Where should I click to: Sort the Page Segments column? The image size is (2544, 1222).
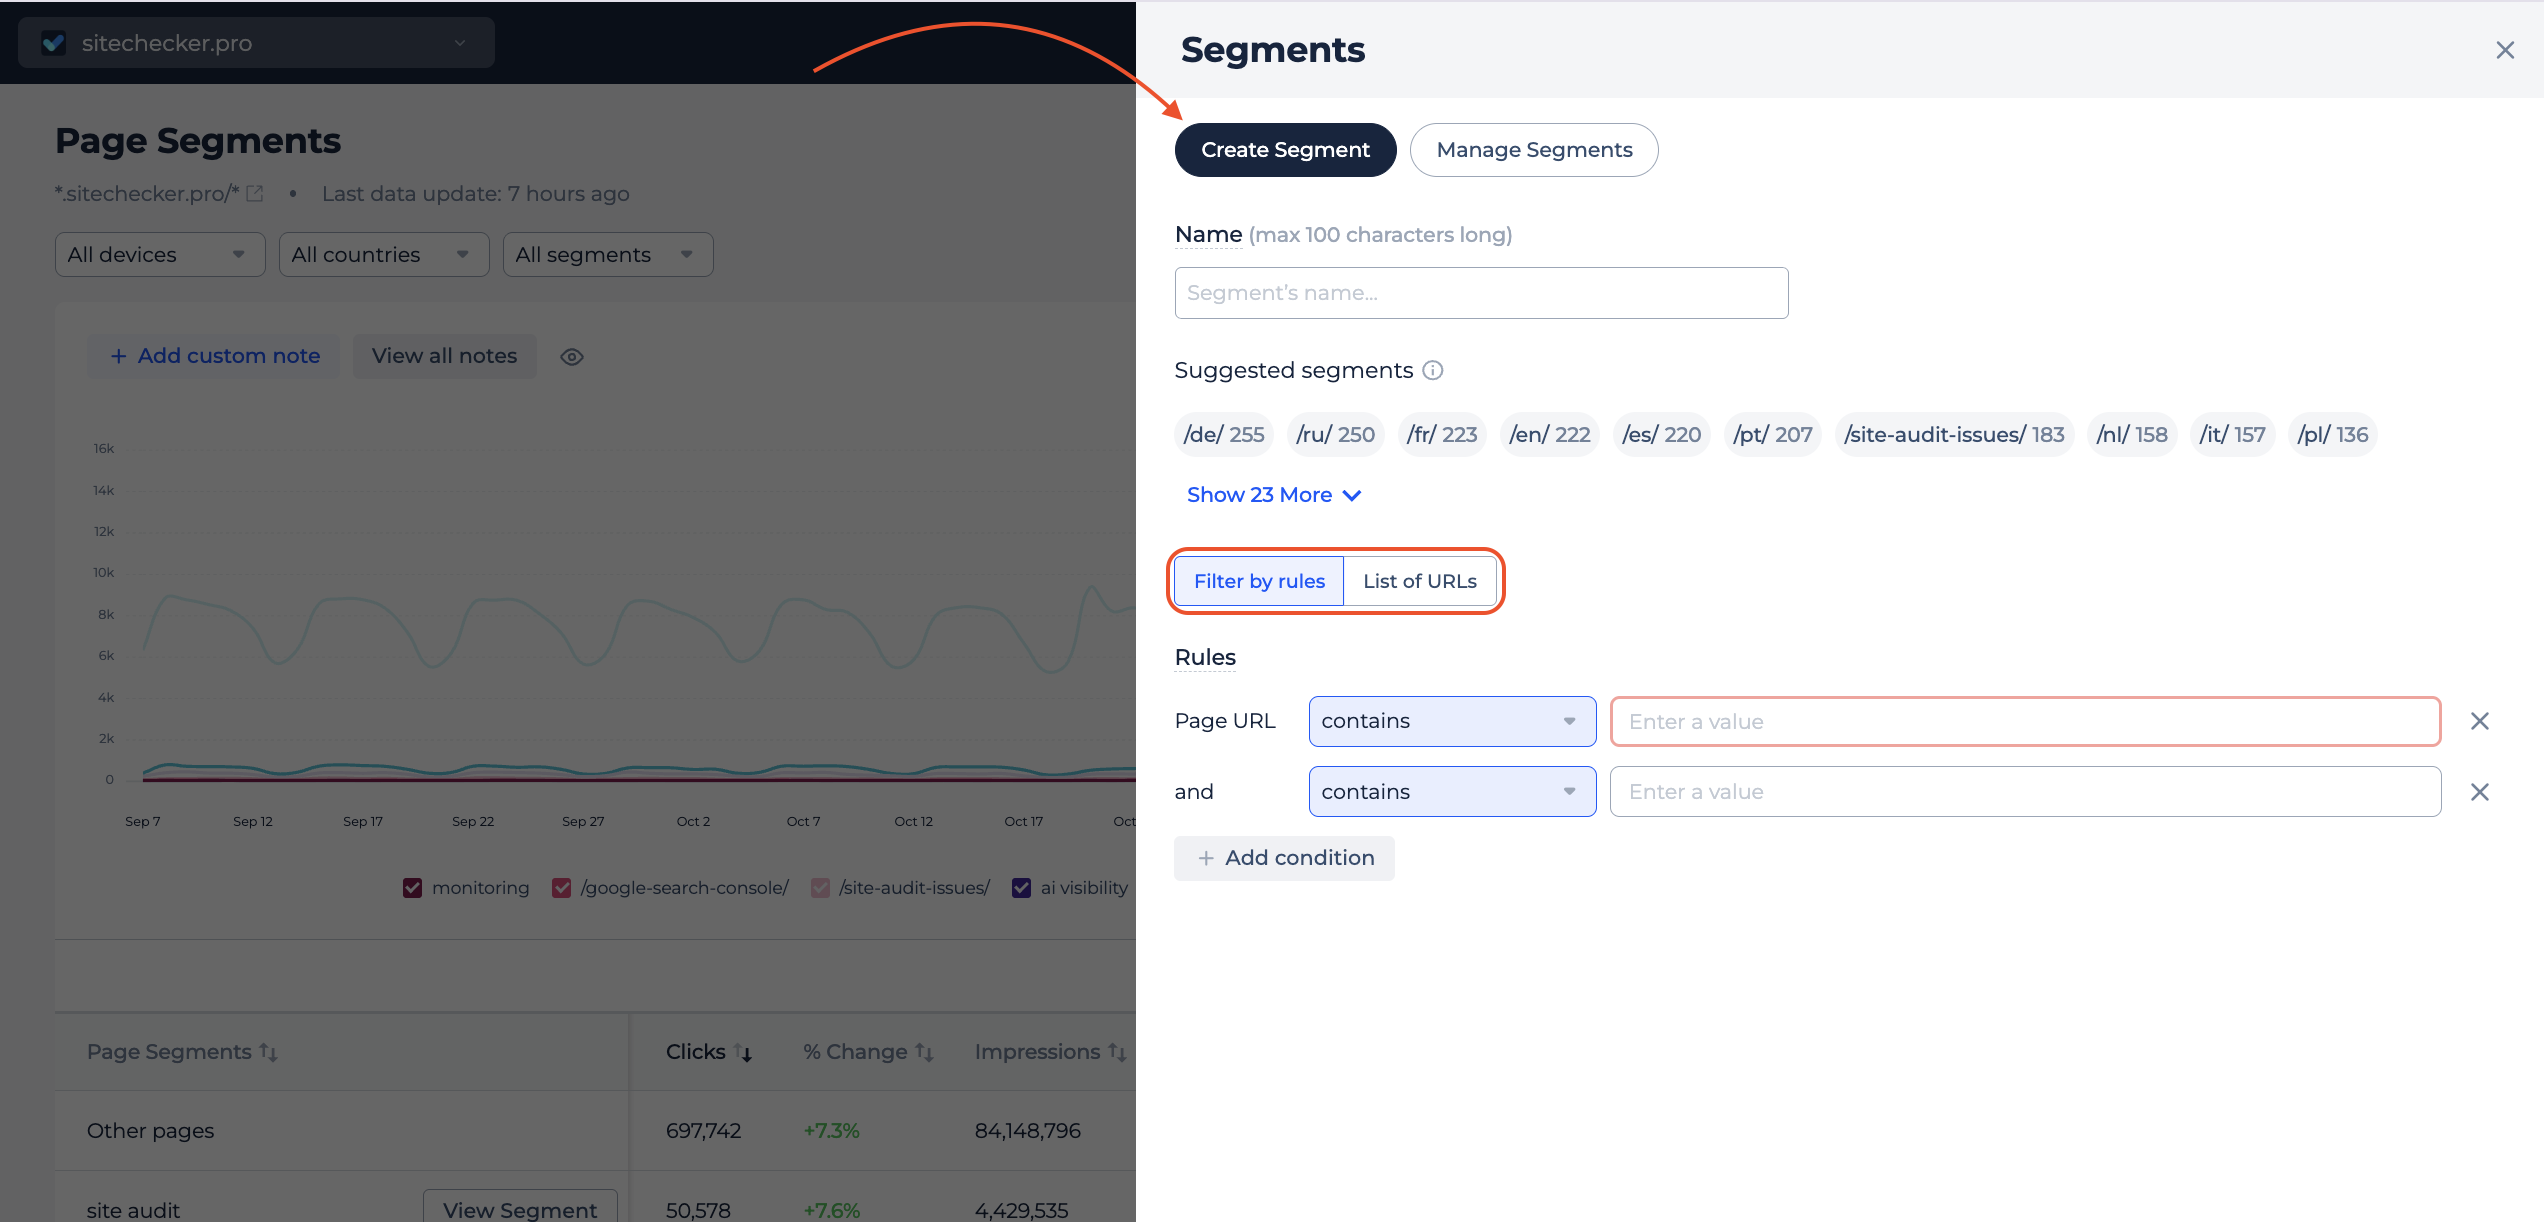click(268, 1052)
